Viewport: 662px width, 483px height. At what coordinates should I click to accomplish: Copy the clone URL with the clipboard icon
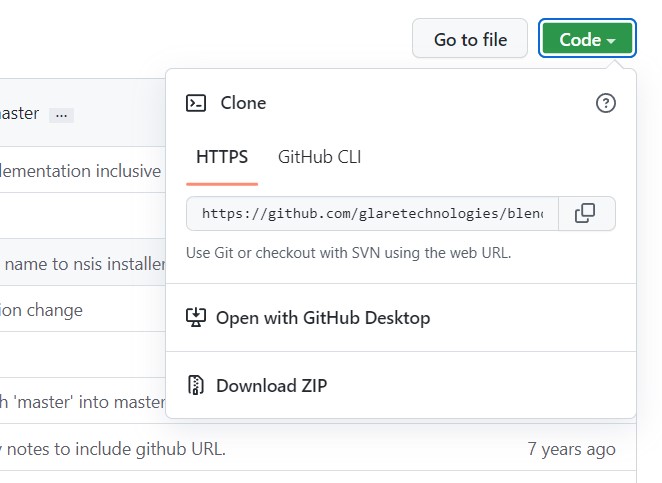(x=585, y=213)
